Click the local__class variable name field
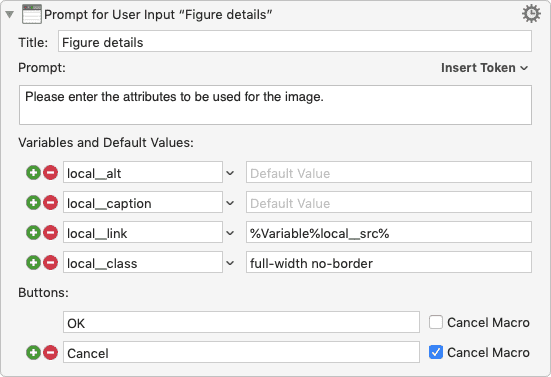The width and height of the screenshot is (551, 377). point(143,262)
